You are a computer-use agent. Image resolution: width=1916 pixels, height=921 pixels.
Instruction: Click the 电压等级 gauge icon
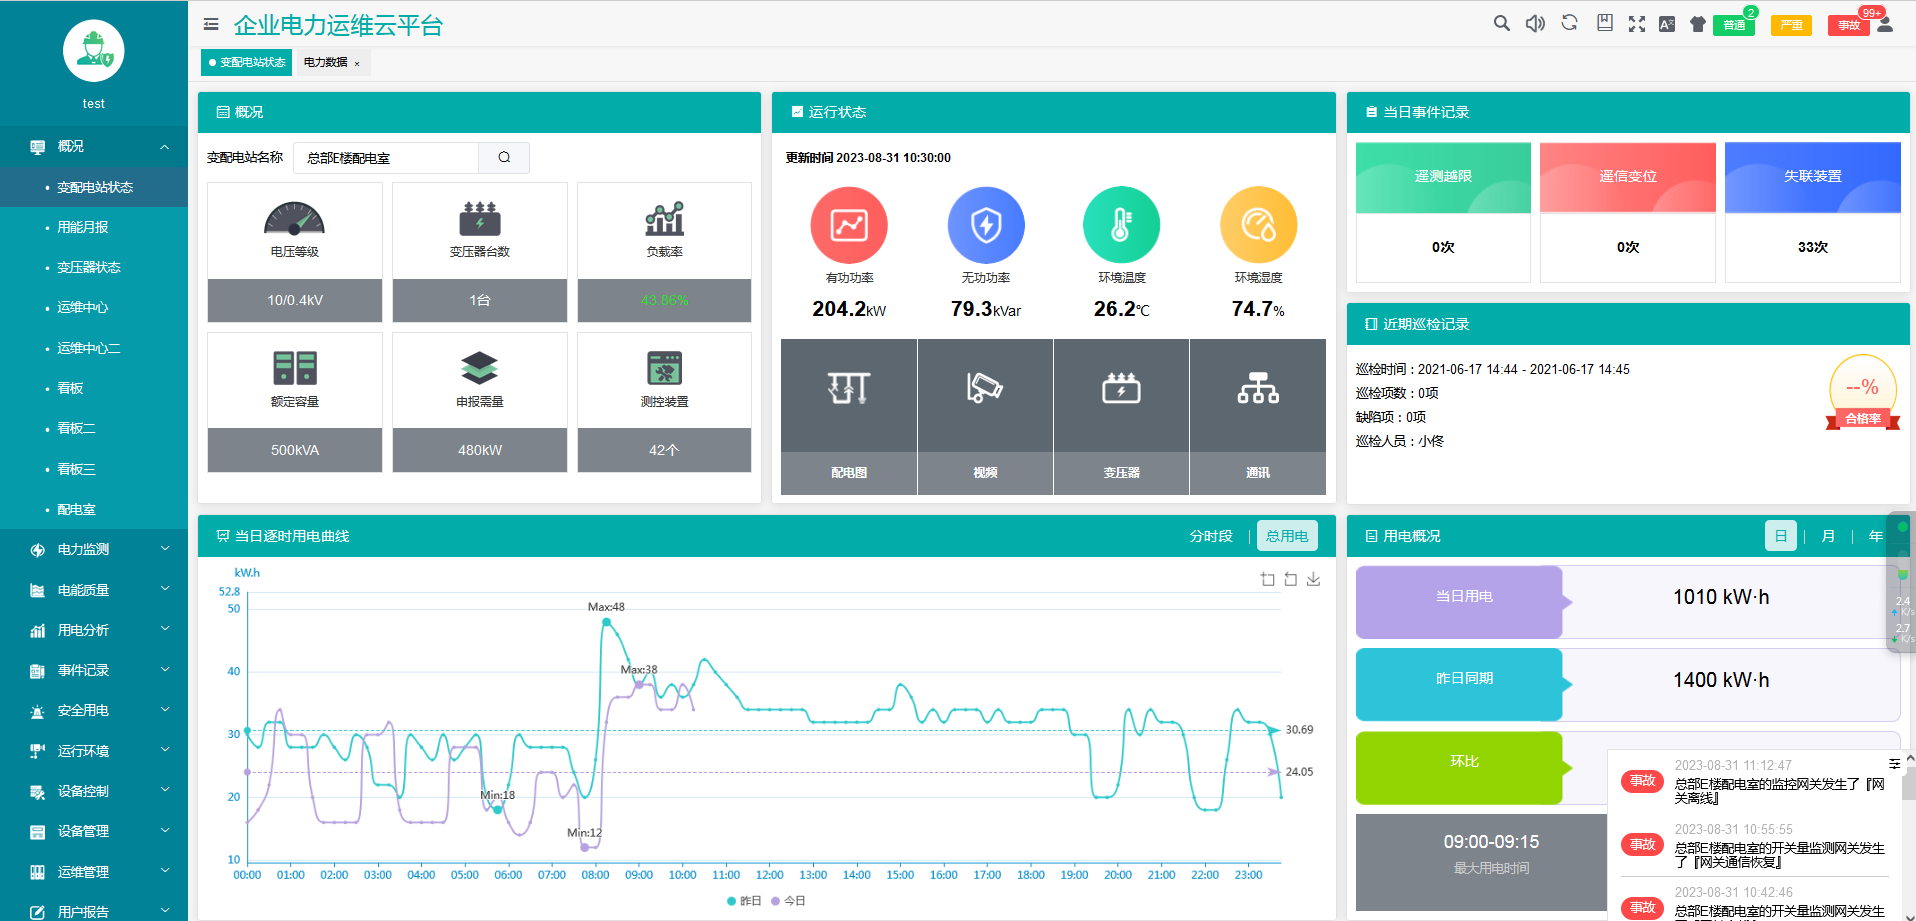click(294, 218)
